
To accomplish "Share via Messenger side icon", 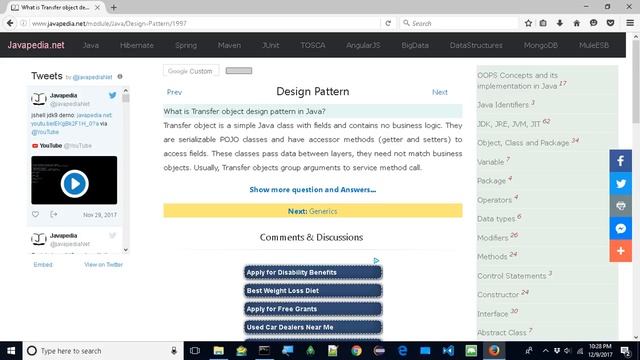I will 620,228.
